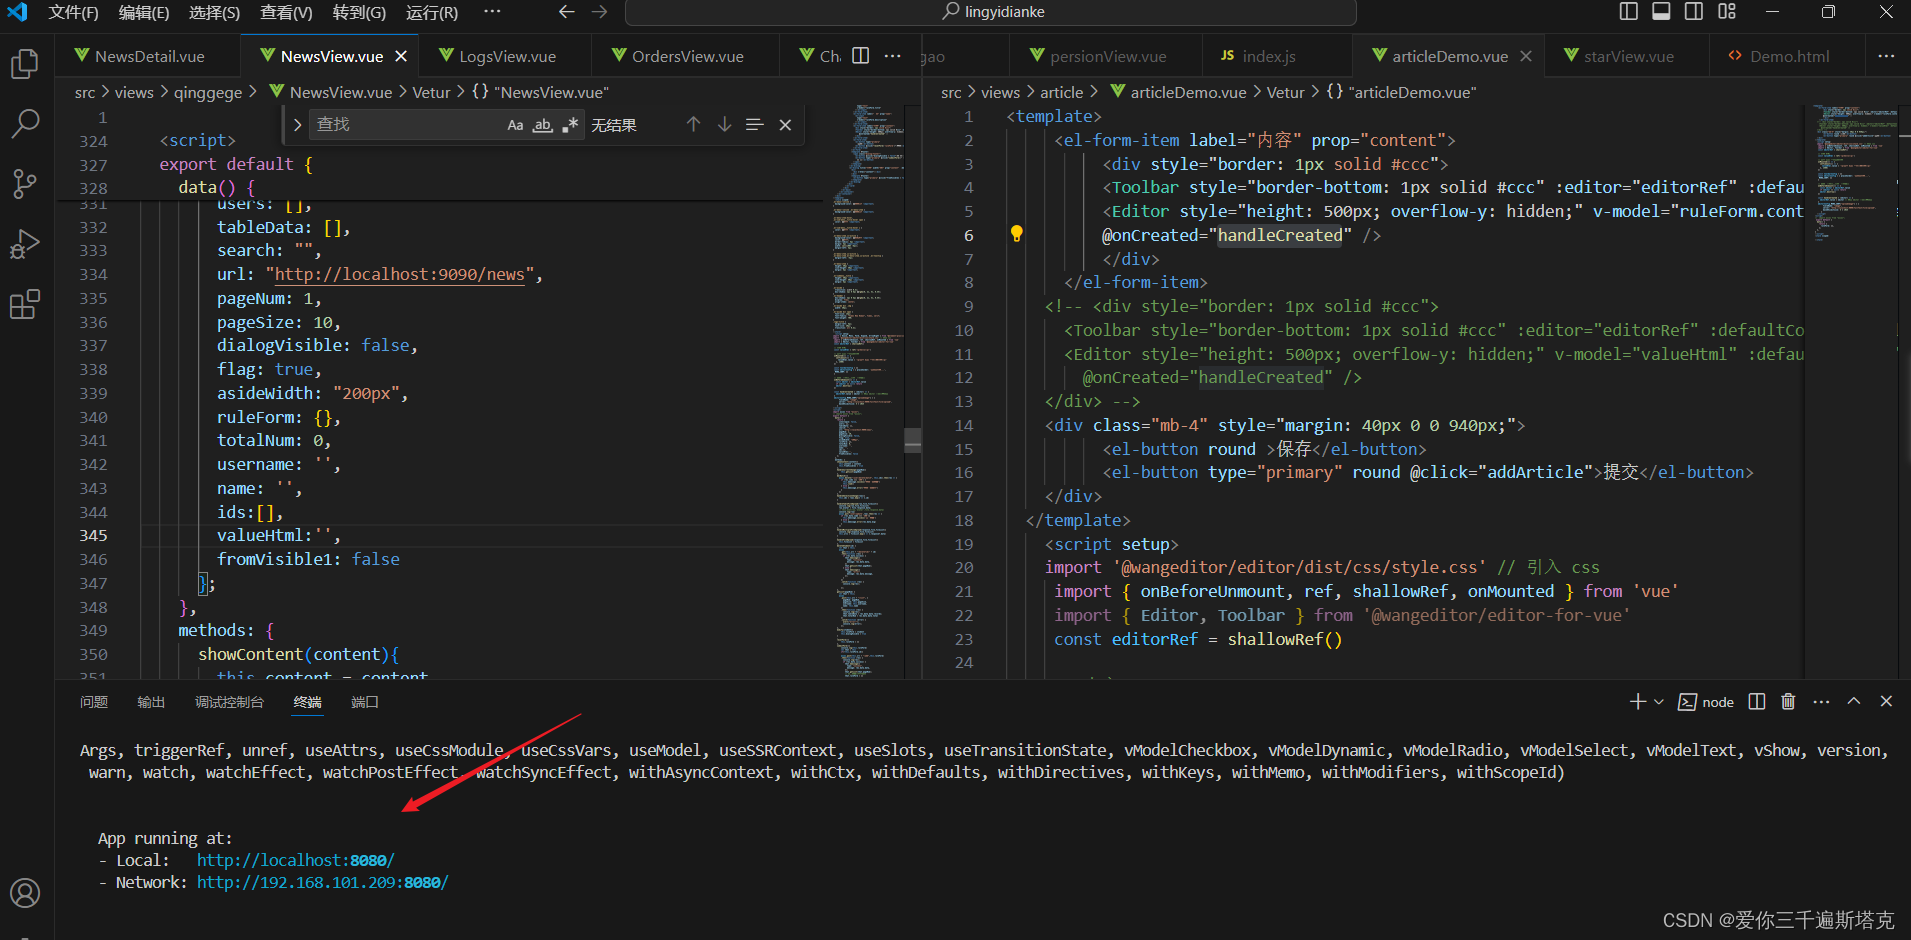Enable regex search in the find widget

(x=569, y=124)
